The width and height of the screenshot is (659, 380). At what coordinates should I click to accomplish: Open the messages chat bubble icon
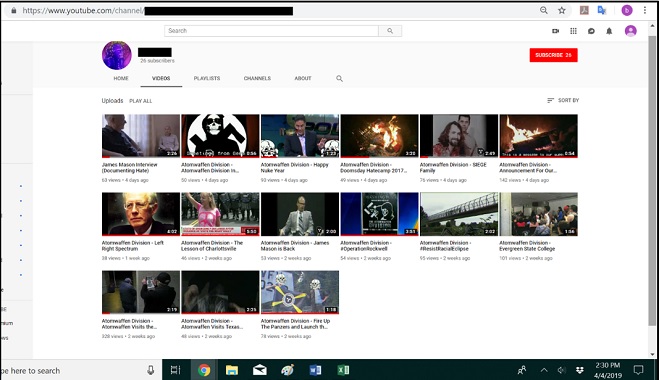coord(591,31)
